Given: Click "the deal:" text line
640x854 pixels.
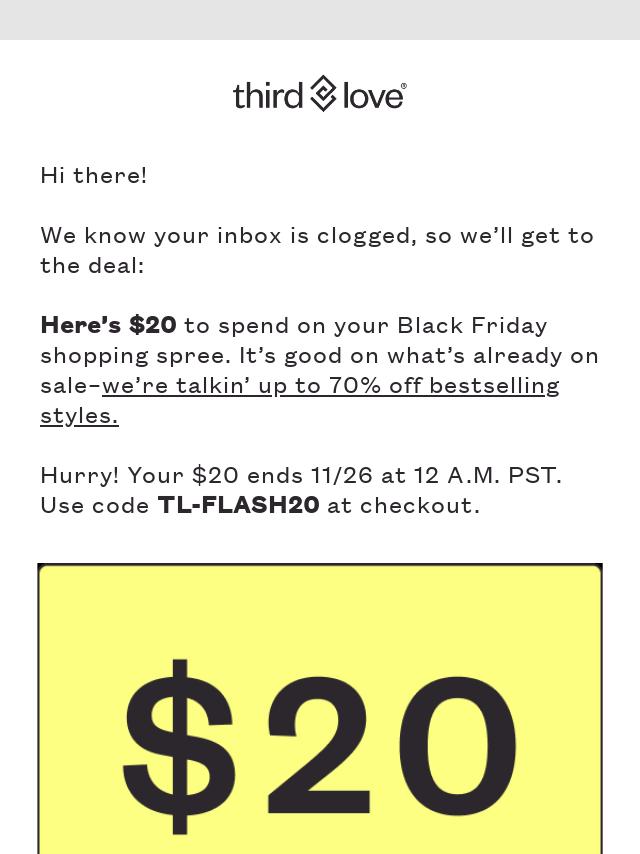Looking at the screenshot, I should [x=92, y=265].
